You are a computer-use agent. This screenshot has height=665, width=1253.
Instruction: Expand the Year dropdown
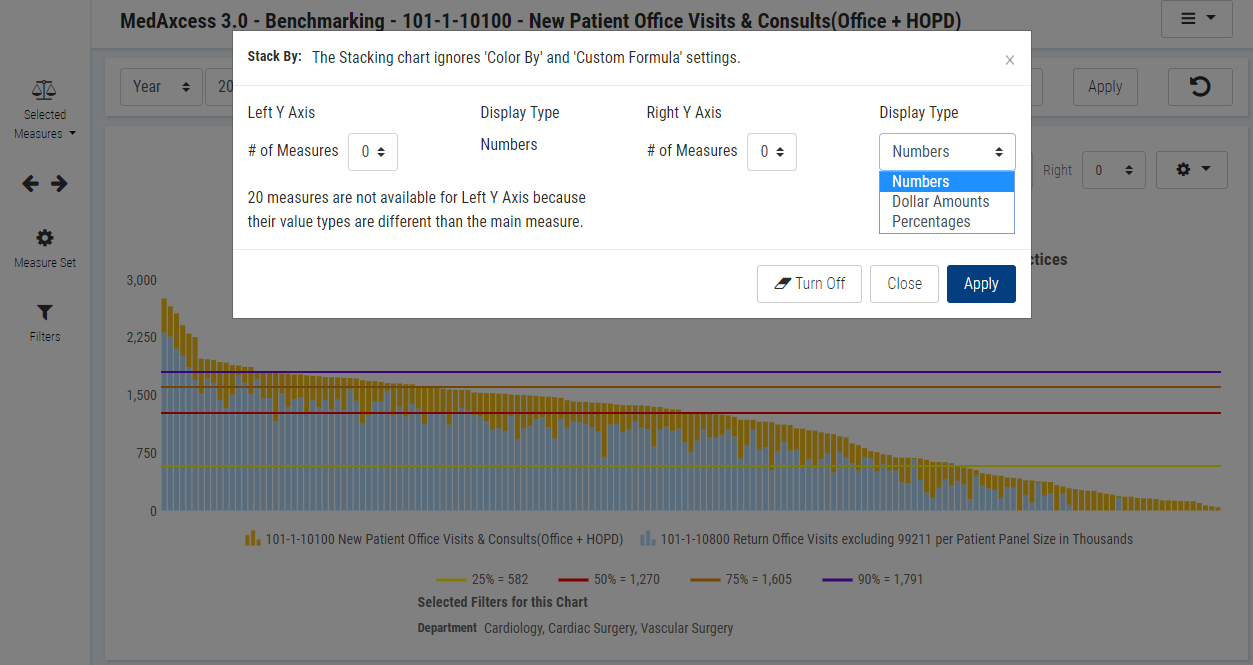[161, 87]
